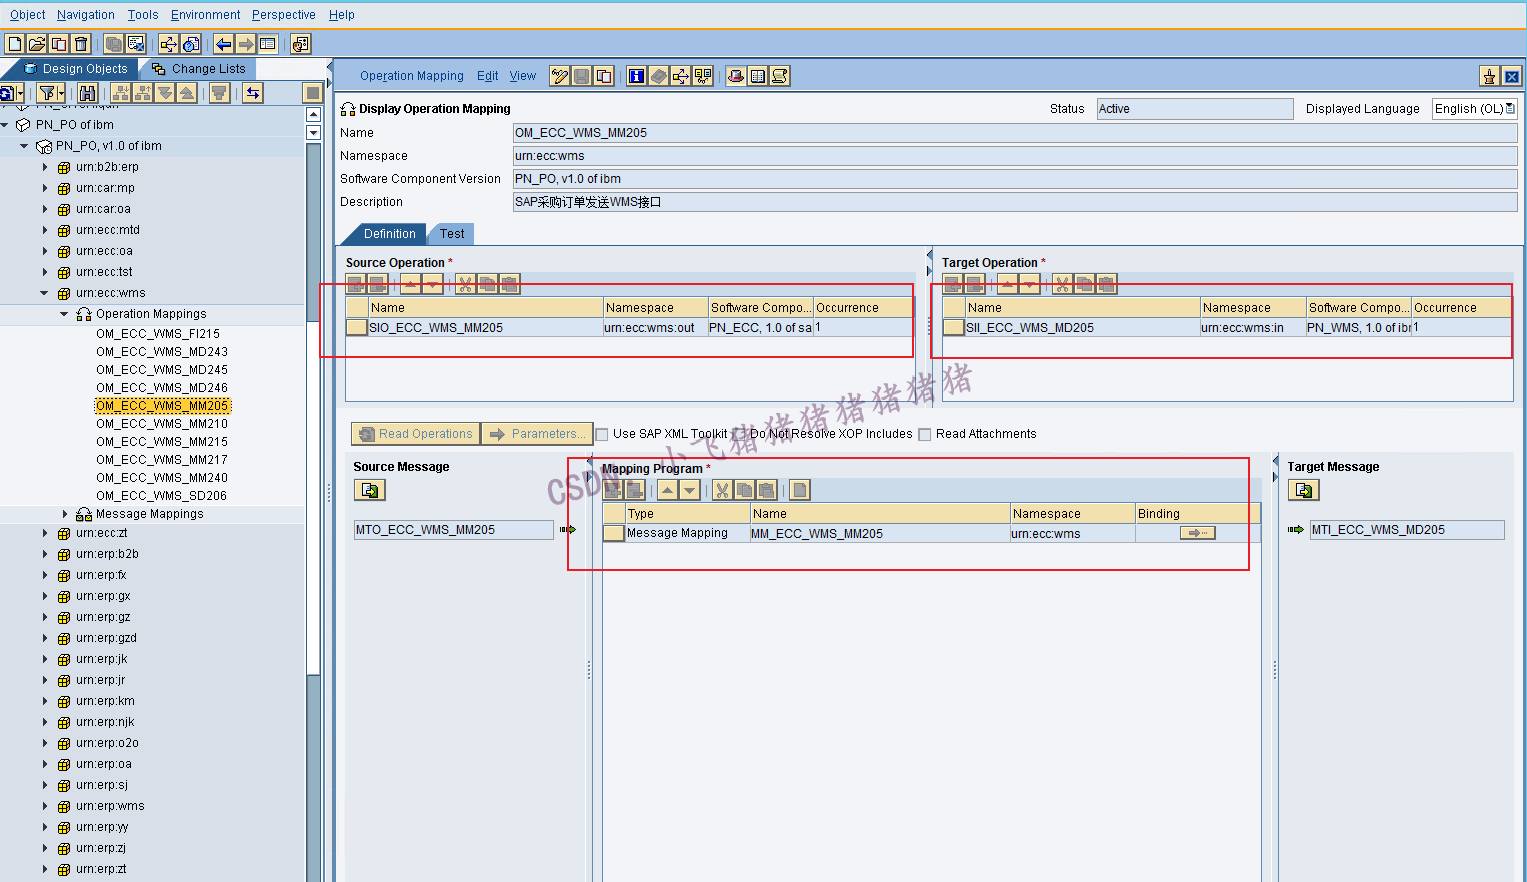Go back with the blue left arrow
1527x882 pixels.
(223, 44)
